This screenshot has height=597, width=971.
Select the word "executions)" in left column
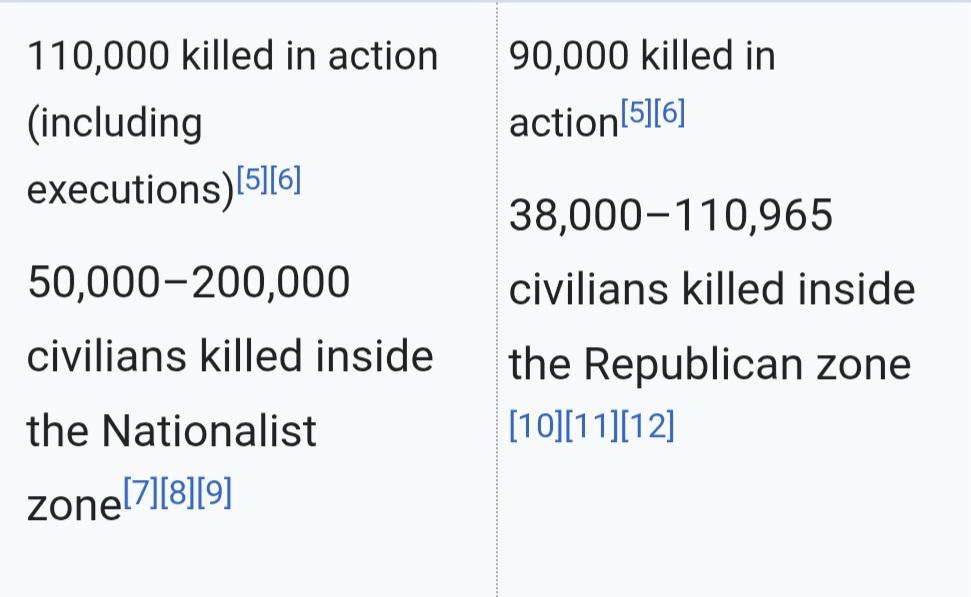[x=130, y=190]
